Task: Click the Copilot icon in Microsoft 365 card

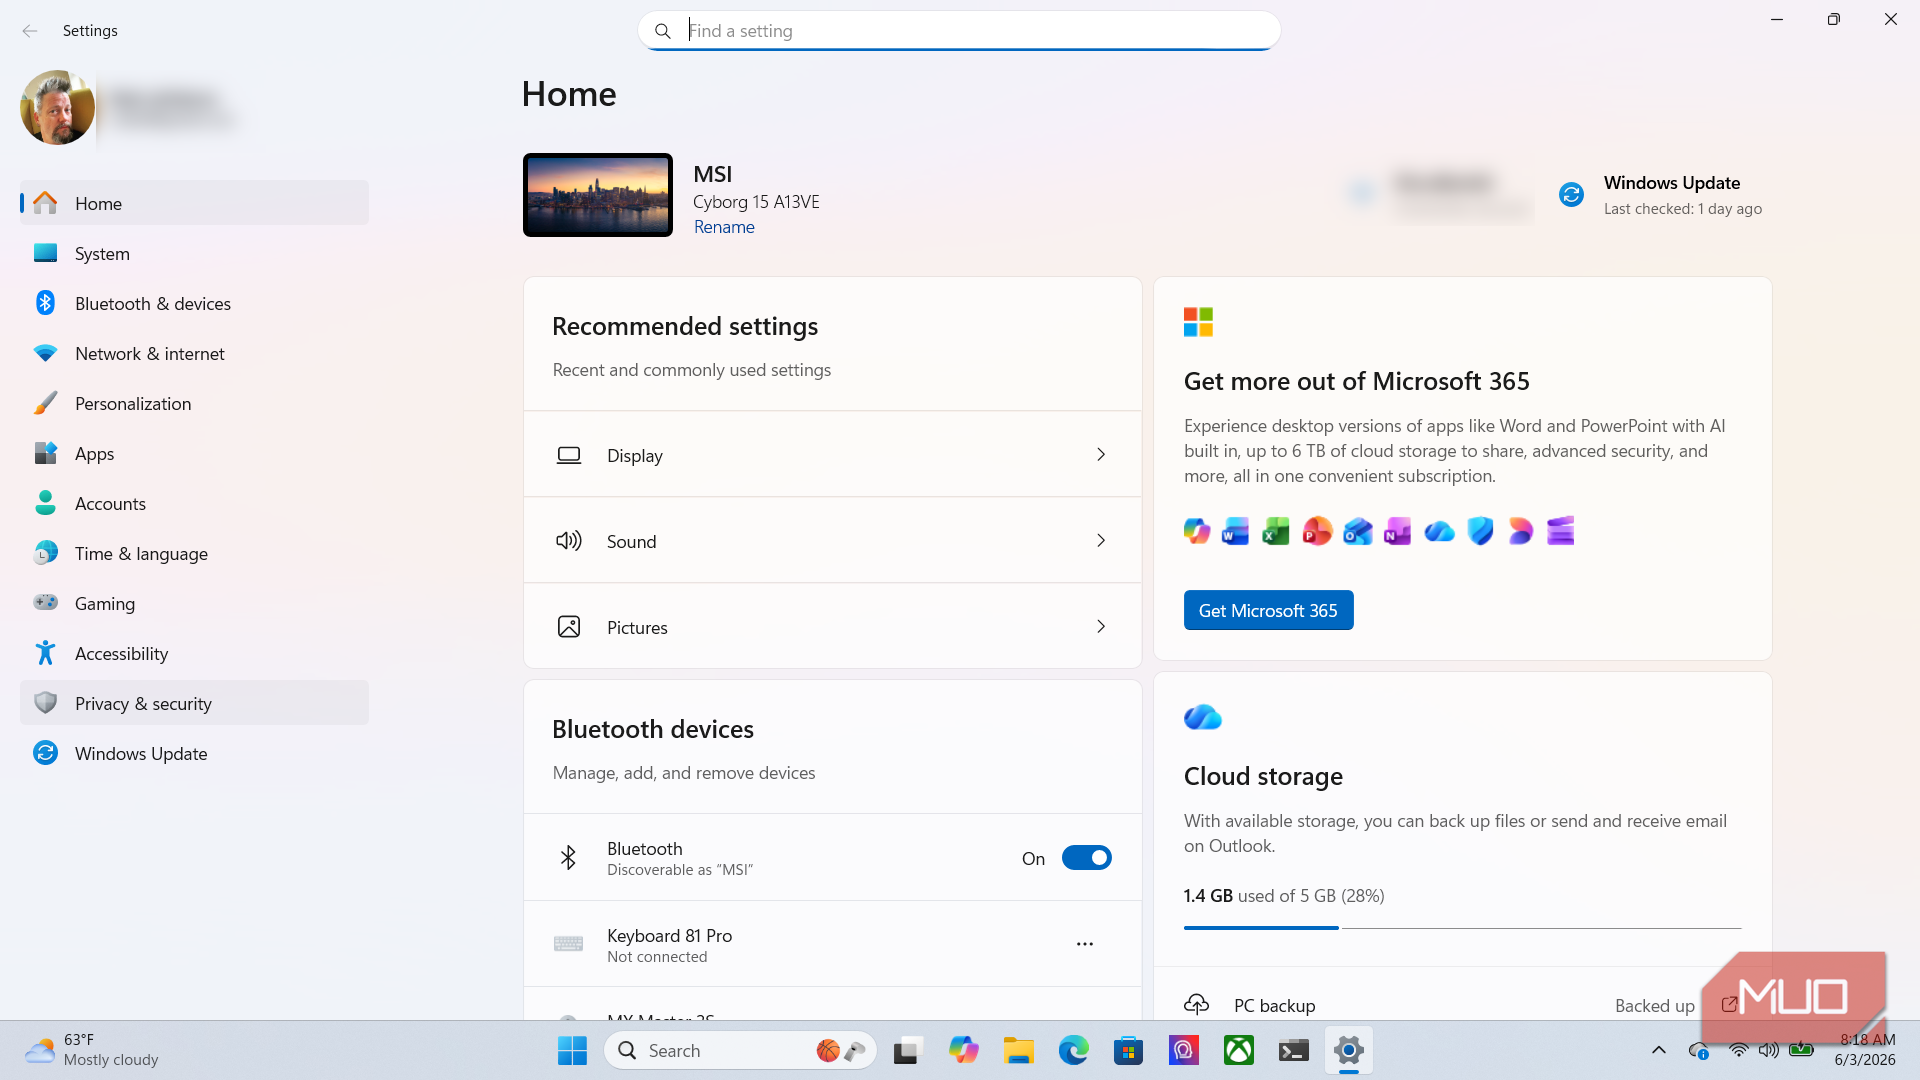Action: [x=1196, y=531]
